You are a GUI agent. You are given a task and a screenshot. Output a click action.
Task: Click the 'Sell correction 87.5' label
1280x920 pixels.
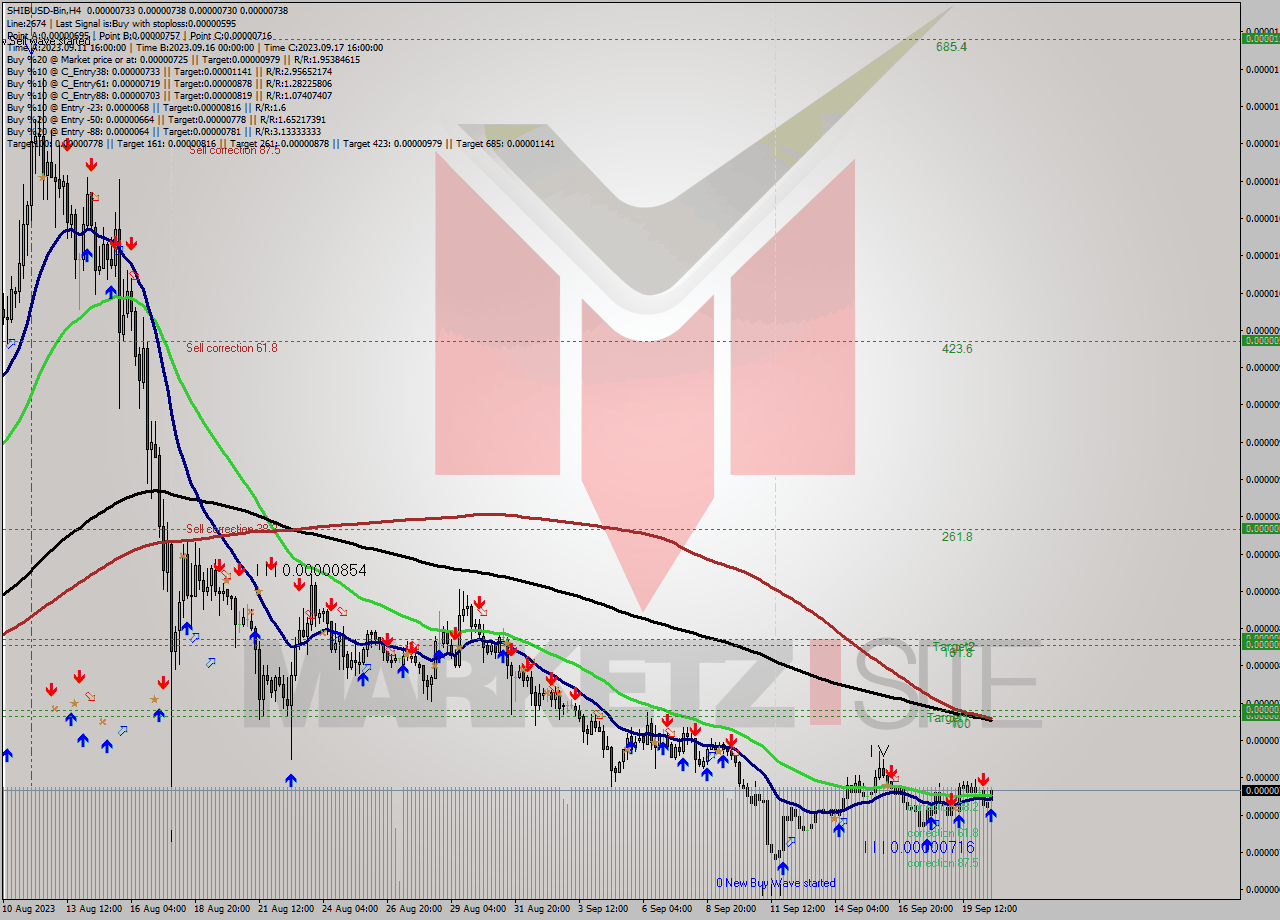234,150
